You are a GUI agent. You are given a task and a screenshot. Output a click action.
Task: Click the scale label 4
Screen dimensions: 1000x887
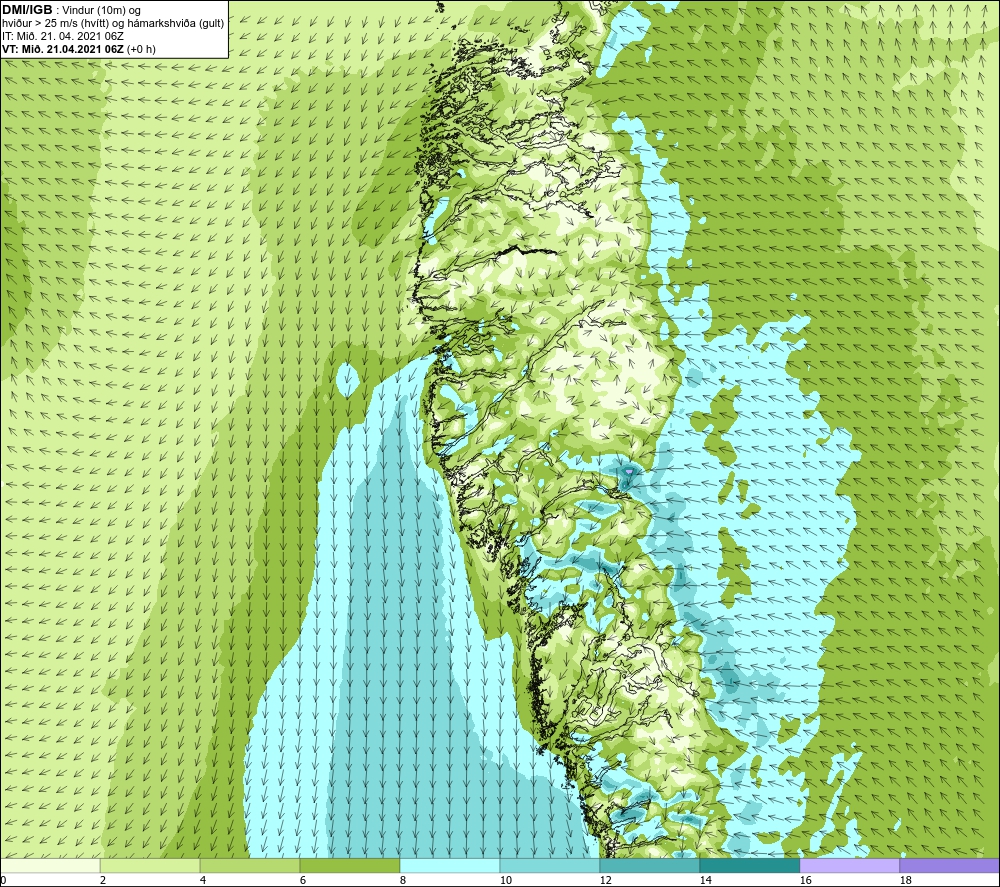coord(203,881)
